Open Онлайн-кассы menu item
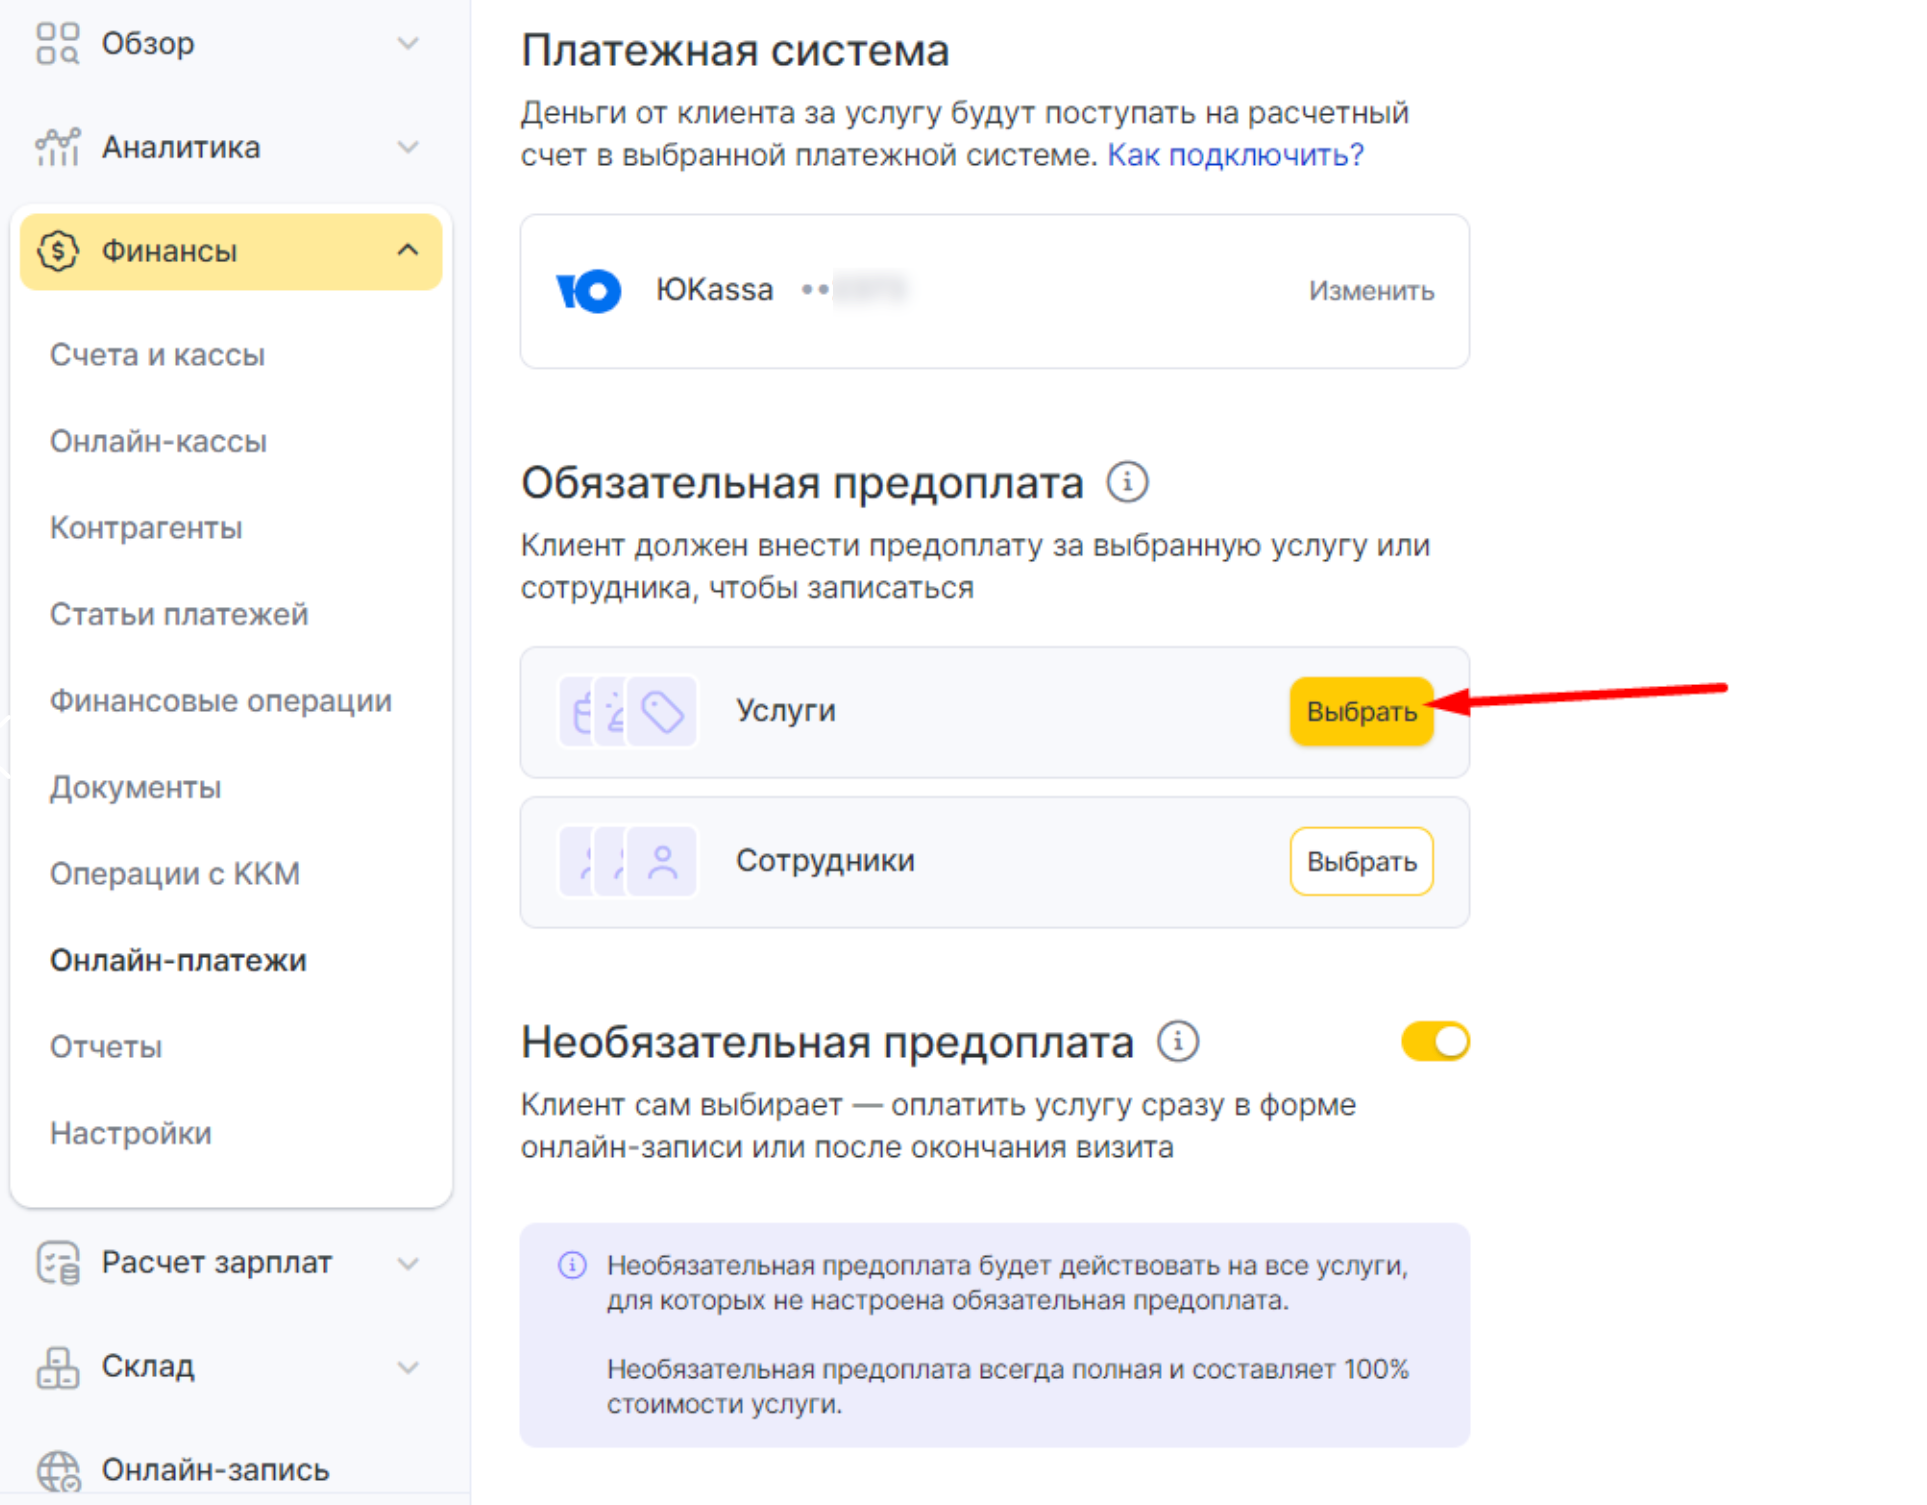 point(158,441)
